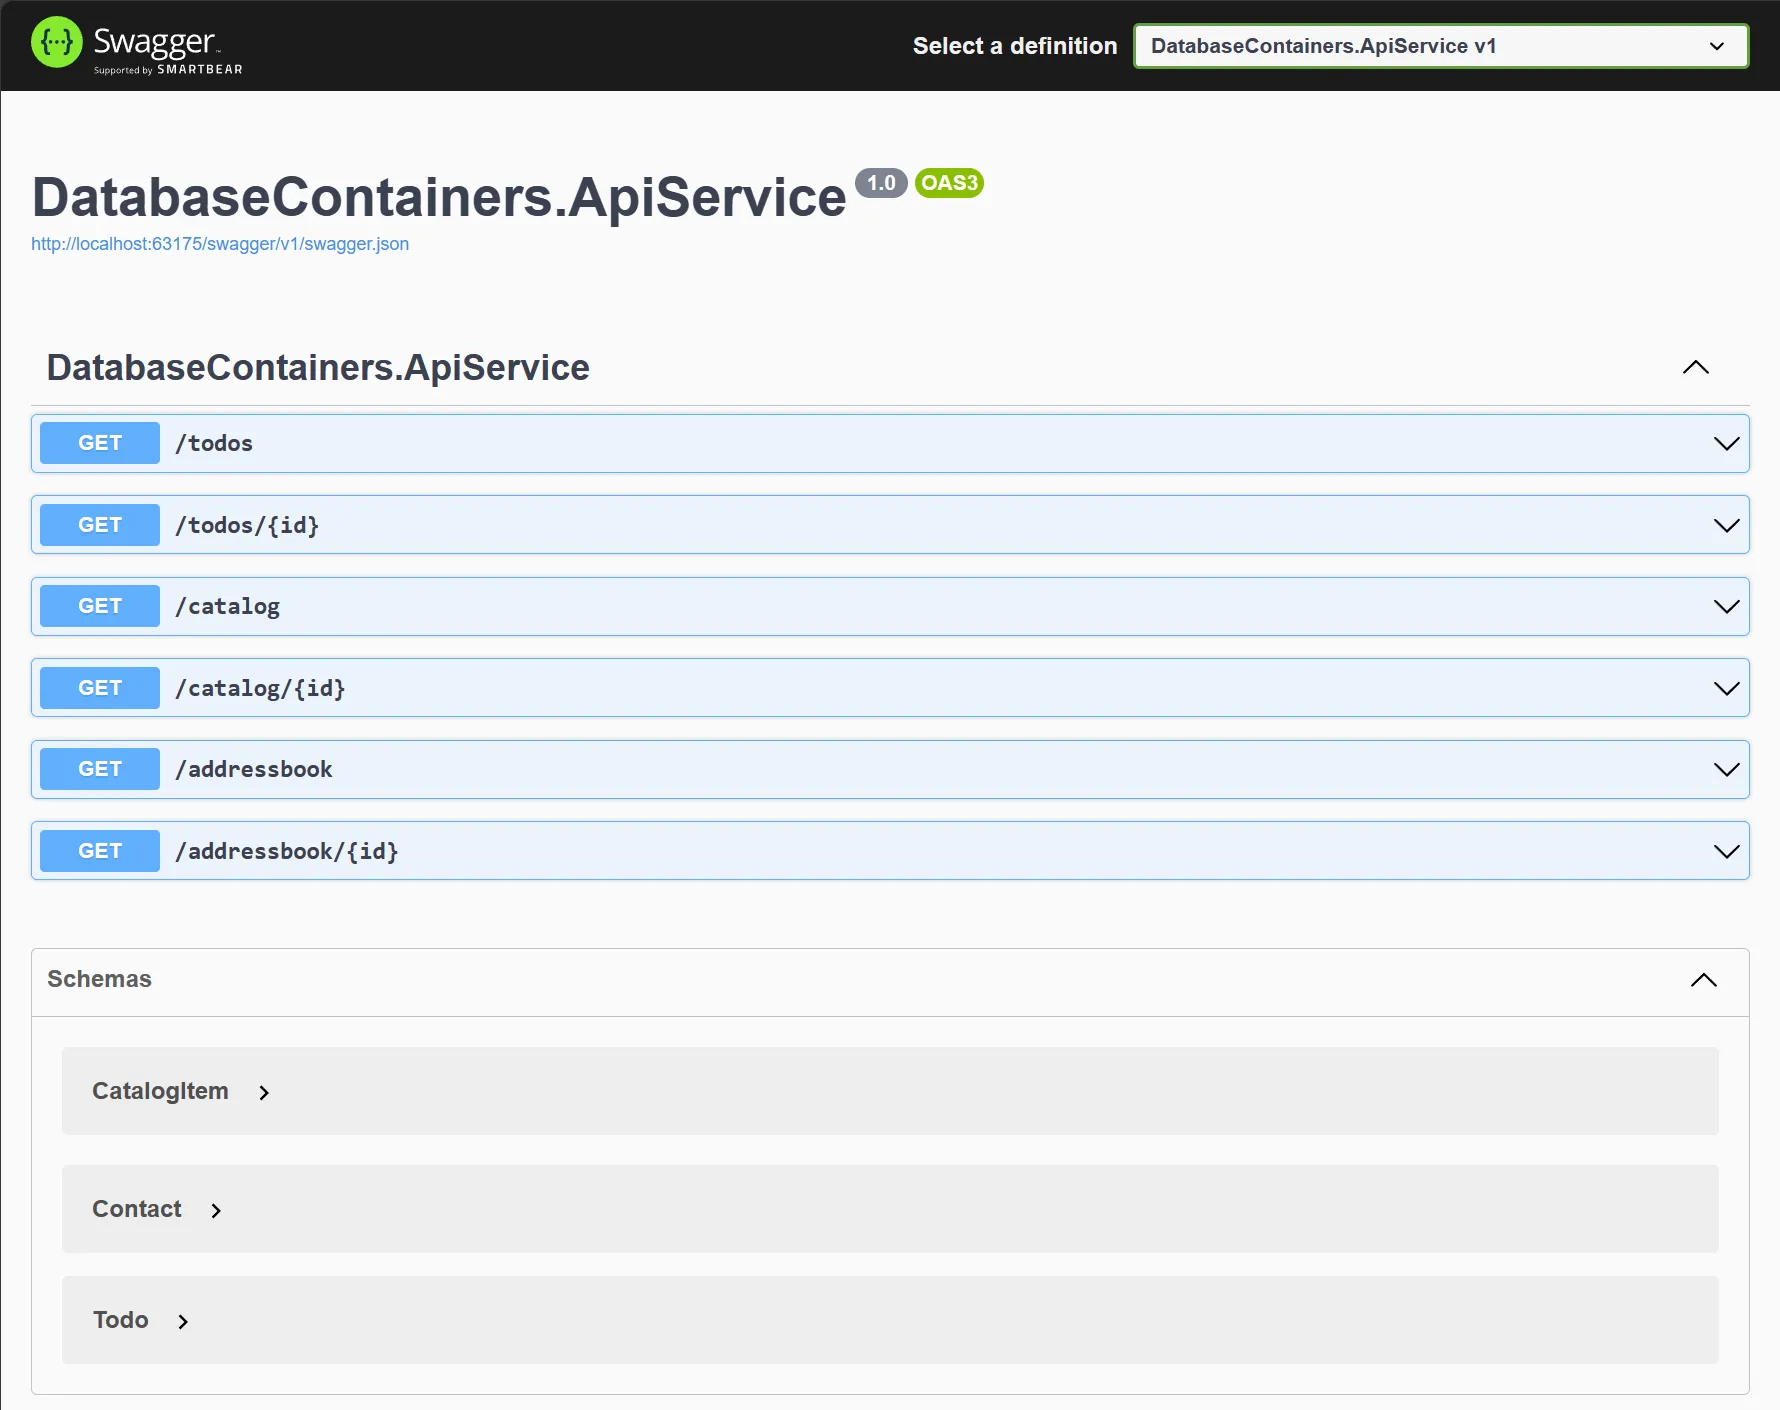1780x1410 pixels.
Task: Click the GET badge on /catalog
Action: click(x=99, y=605)
